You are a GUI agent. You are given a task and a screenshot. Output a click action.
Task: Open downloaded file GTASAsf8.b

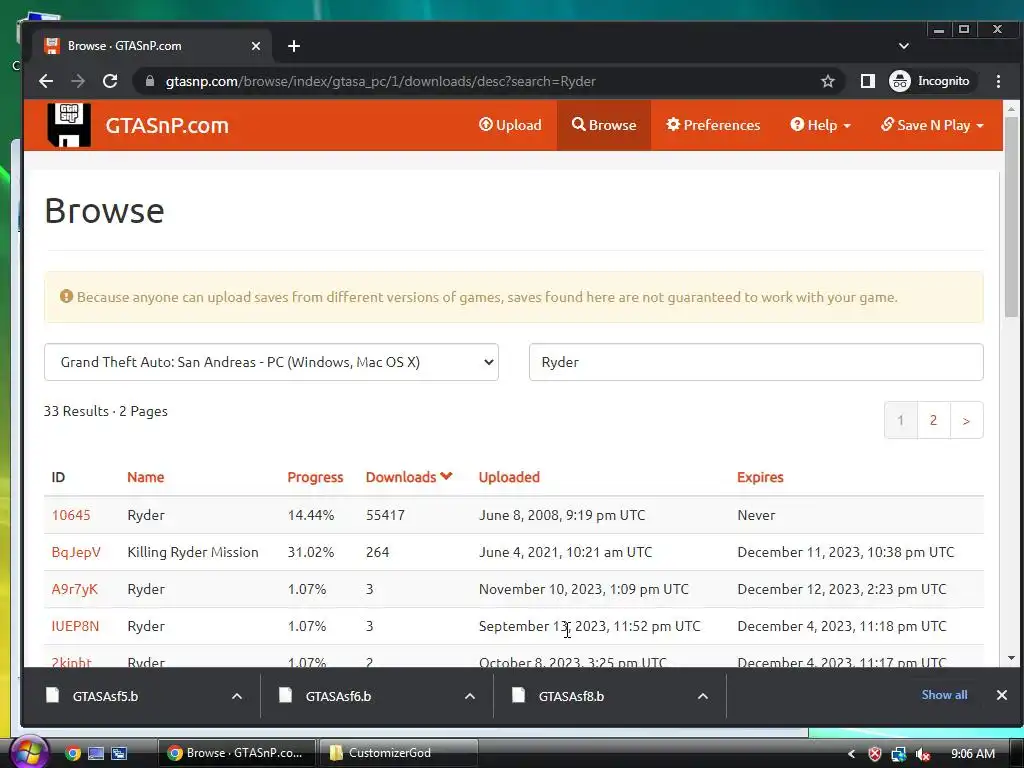point(571,696)
